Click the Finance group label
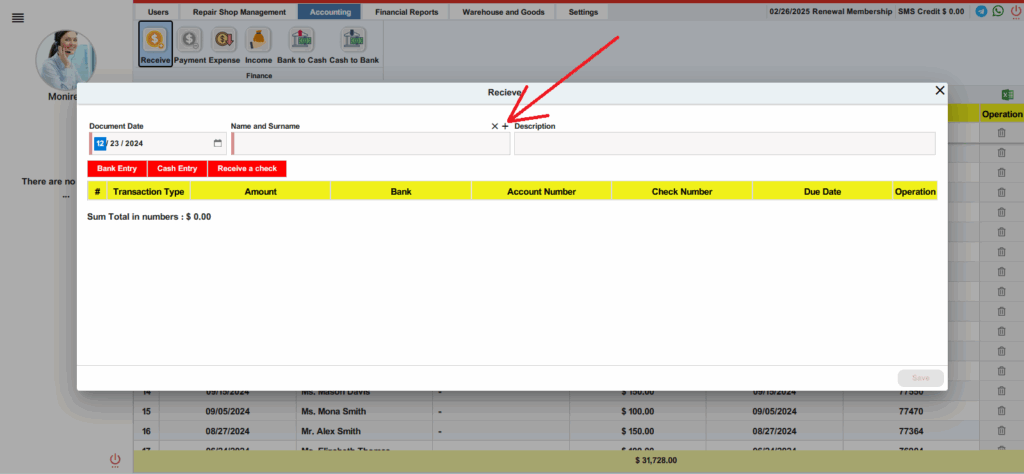Screen dimensions: 1024x474 pos(259,76)
